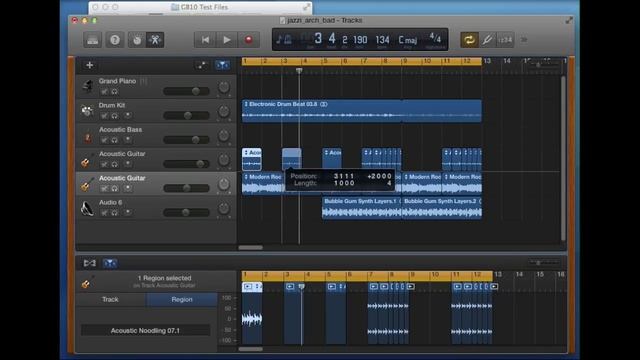
Task: Select the Acoustic Bass track icon
Action: click(87, 135)
